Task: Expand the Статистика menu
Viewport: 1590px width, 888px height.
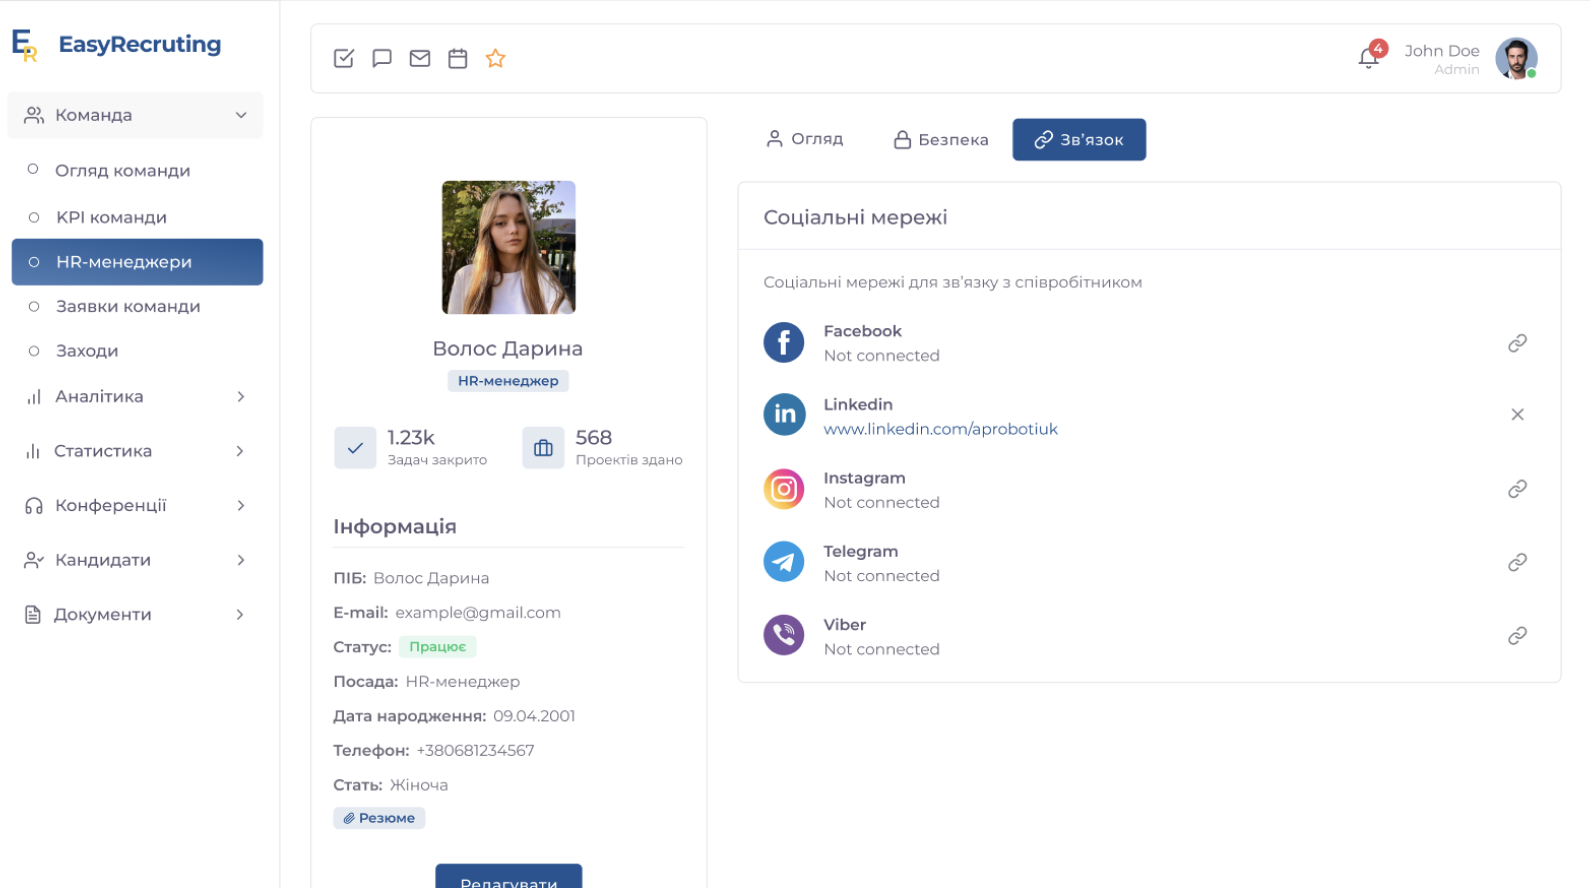Action: [135, 451]
